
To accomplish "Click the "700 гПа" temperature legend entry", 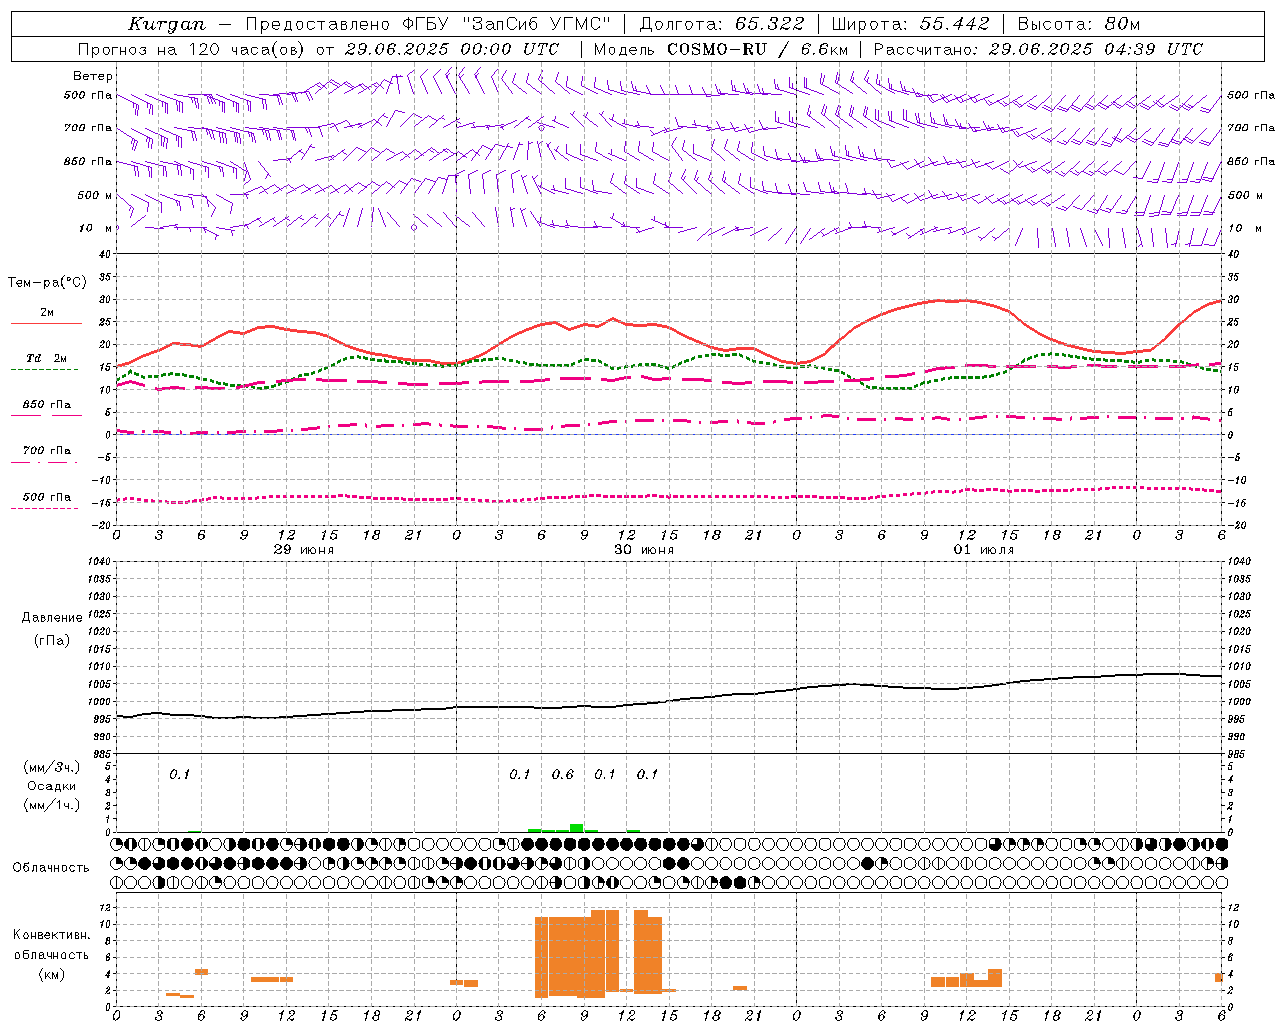I will 47,450.
